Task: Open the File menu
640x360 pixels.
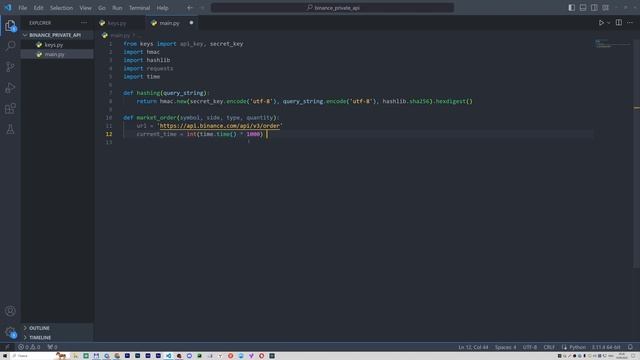Action: point(22,8)
